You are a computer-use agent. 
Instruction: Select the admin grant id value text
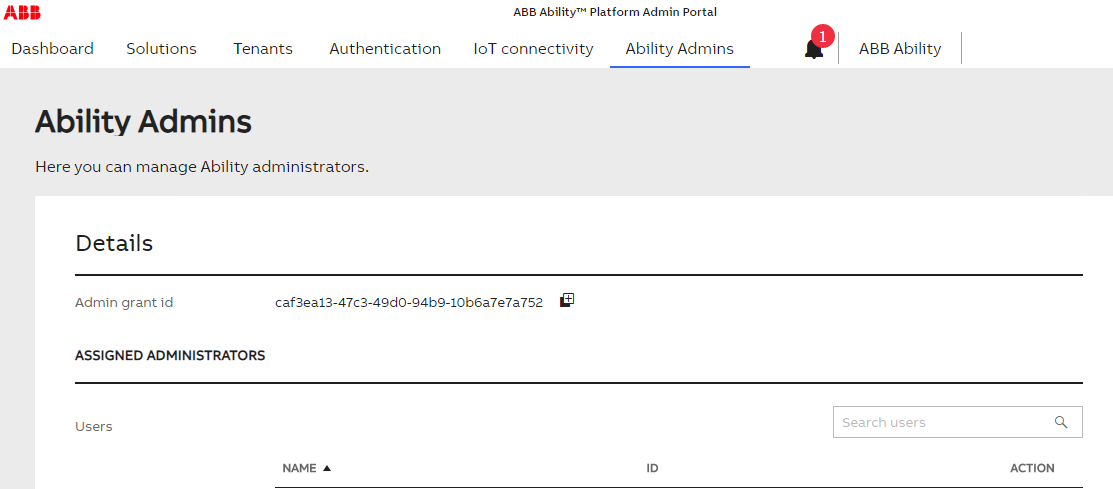point(409,302)
